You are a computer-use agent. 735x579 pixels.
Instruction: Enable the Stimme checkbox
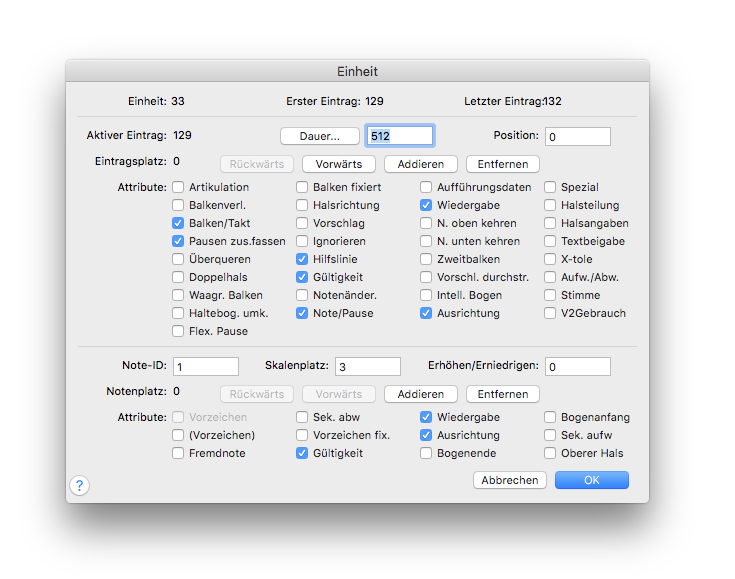tap(550, 295)
